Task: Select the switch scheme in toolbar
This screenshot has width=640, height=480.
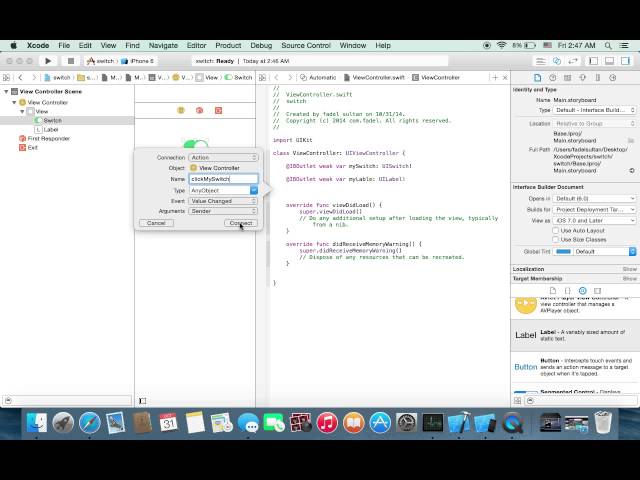Action: point(101,61)
